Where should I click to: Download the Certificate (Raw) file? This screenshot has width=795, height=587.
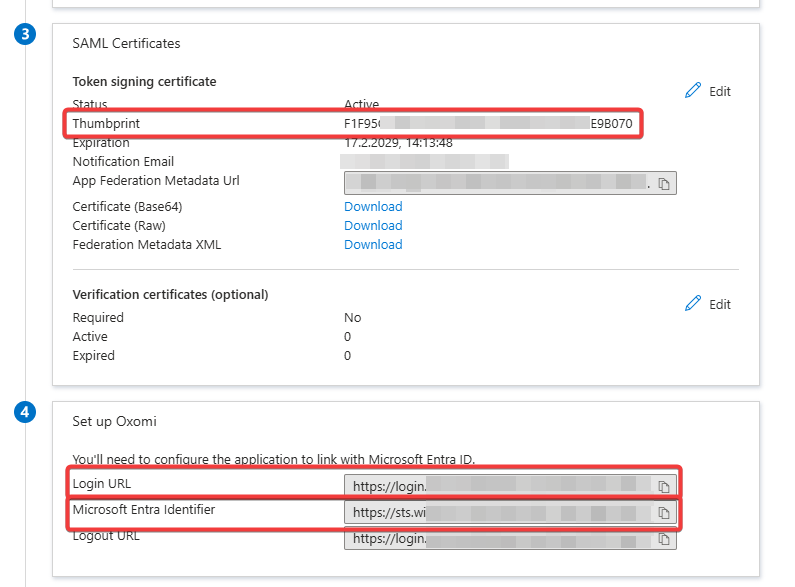click(373, 226)
